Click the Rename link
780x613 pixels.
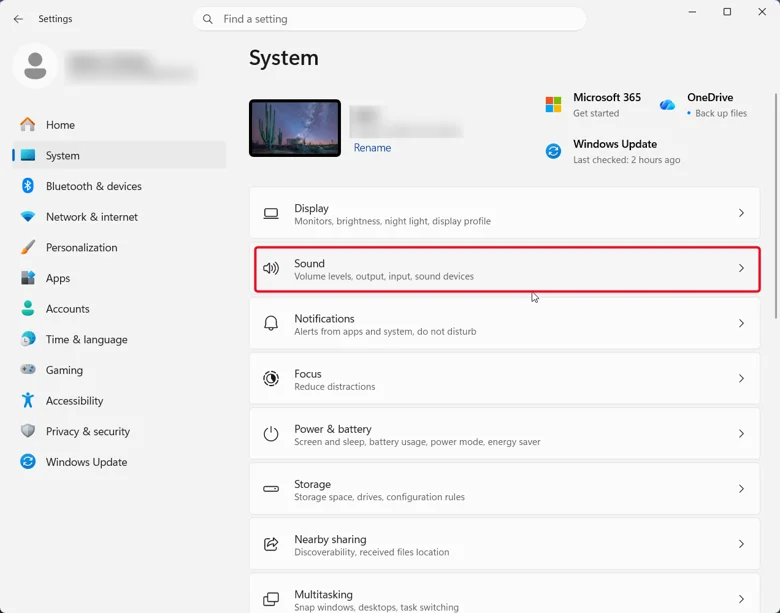[x=372, y=148]
